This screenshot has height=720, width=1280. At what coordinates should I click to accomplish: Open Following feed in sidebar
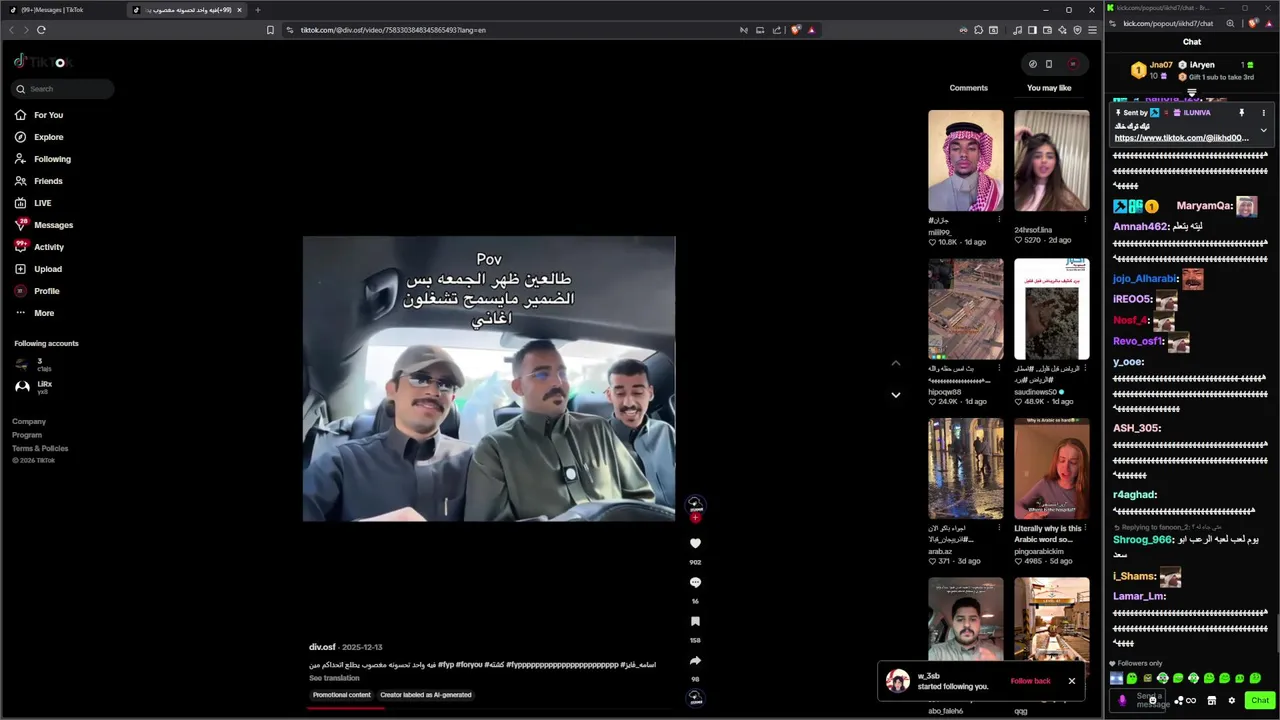(43, 159)
